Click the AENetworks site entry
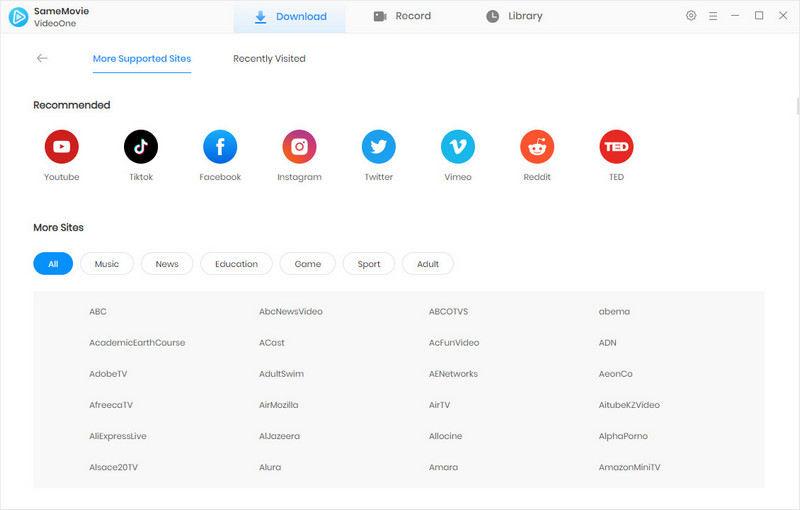Image resolution: width=800 pixels, height=510 pixels. click(454, 374)
